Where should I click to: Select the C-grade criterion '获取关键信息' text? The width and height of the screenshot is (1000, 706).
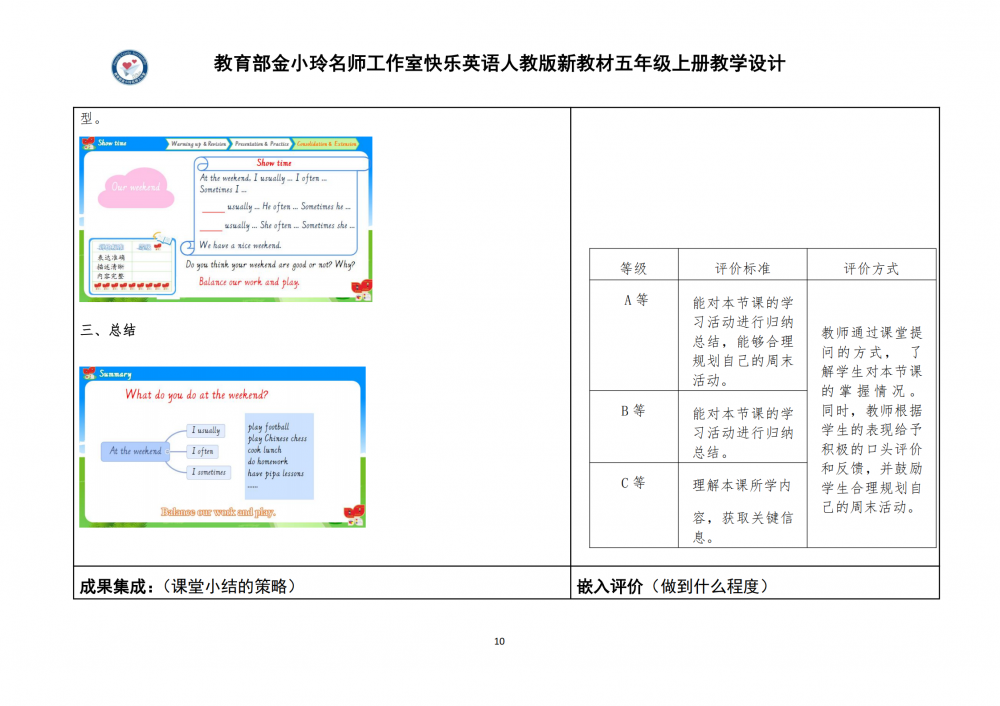click(x=743, y=511)
